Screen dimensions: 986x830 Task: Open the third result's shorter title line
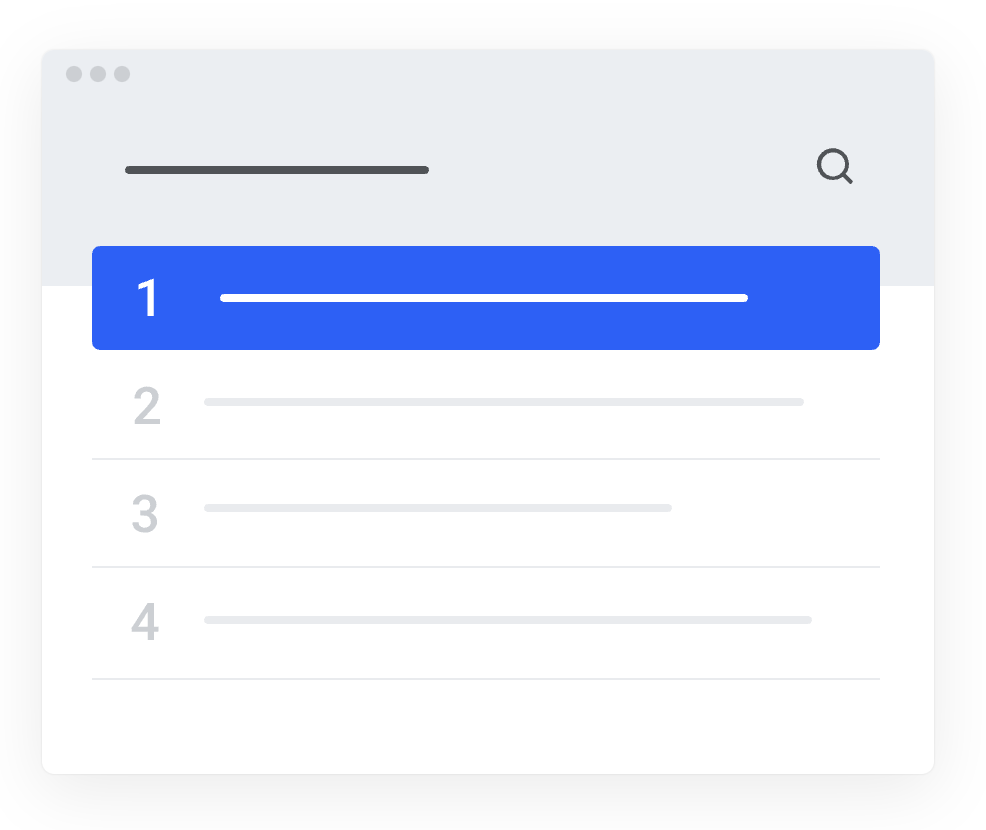pos(437,508)
